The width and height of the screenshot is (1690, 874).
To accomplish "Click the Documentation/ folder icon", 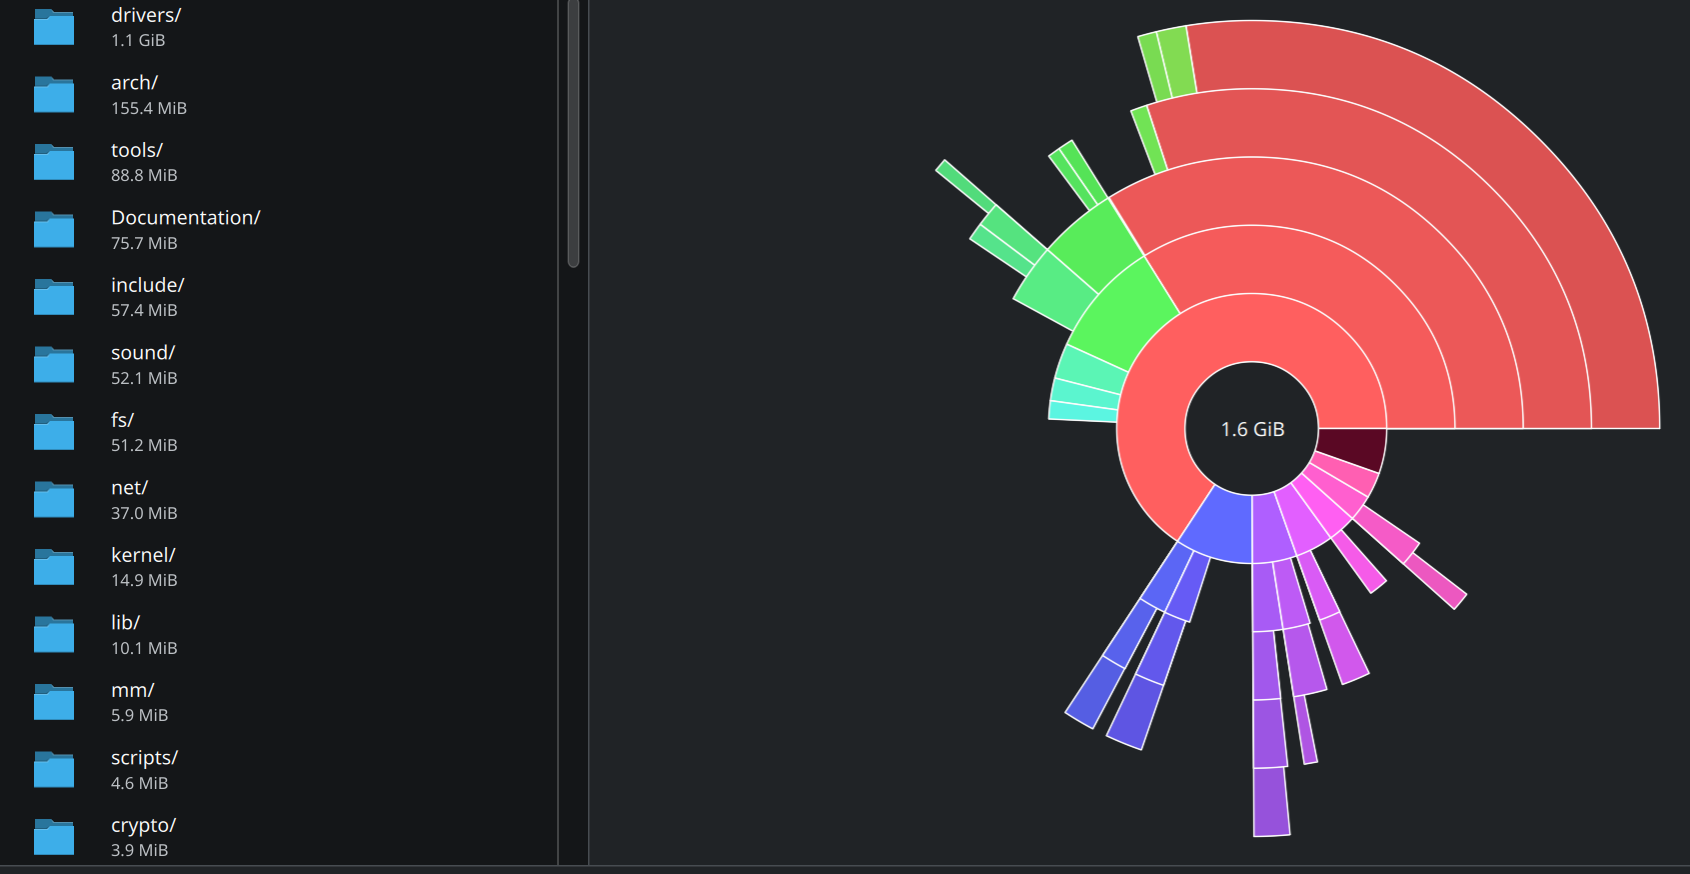I will pyautogui.click(x=54, y=230).
